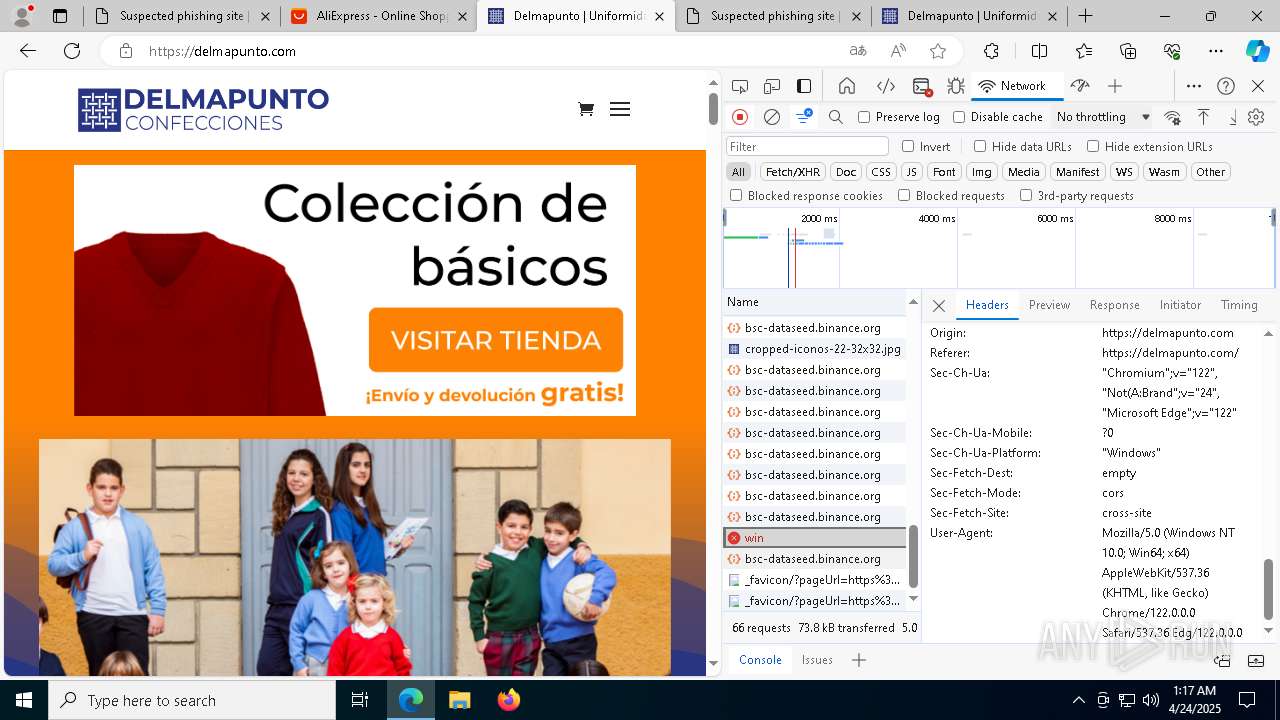Open the browser Extensions puzzle icon
This screenshot has height=720, width=1280.
(x=991, y=51)
